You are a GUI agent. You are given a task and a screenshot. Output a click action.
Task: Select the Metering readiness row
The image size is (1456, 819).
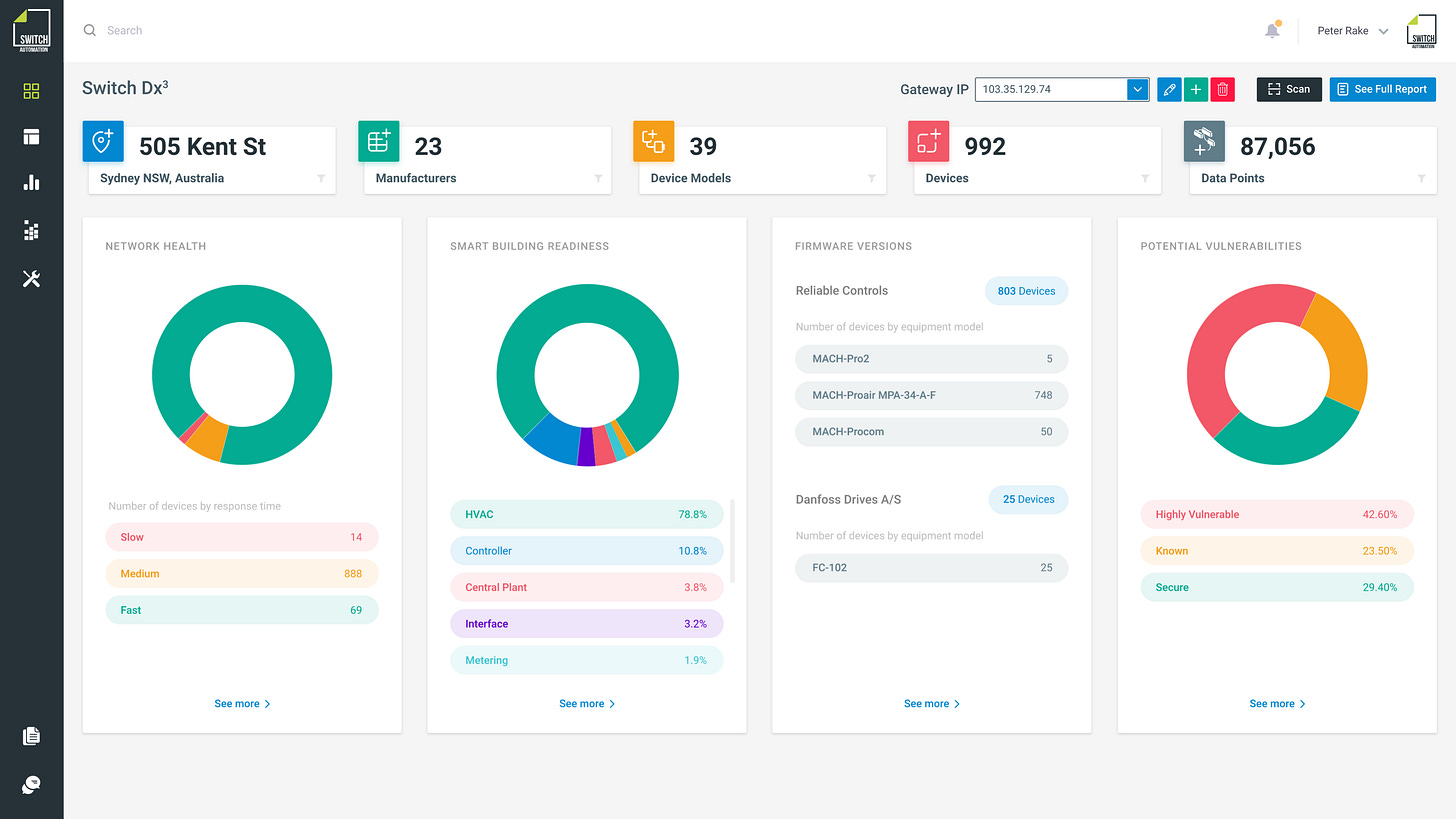point(586,660)
